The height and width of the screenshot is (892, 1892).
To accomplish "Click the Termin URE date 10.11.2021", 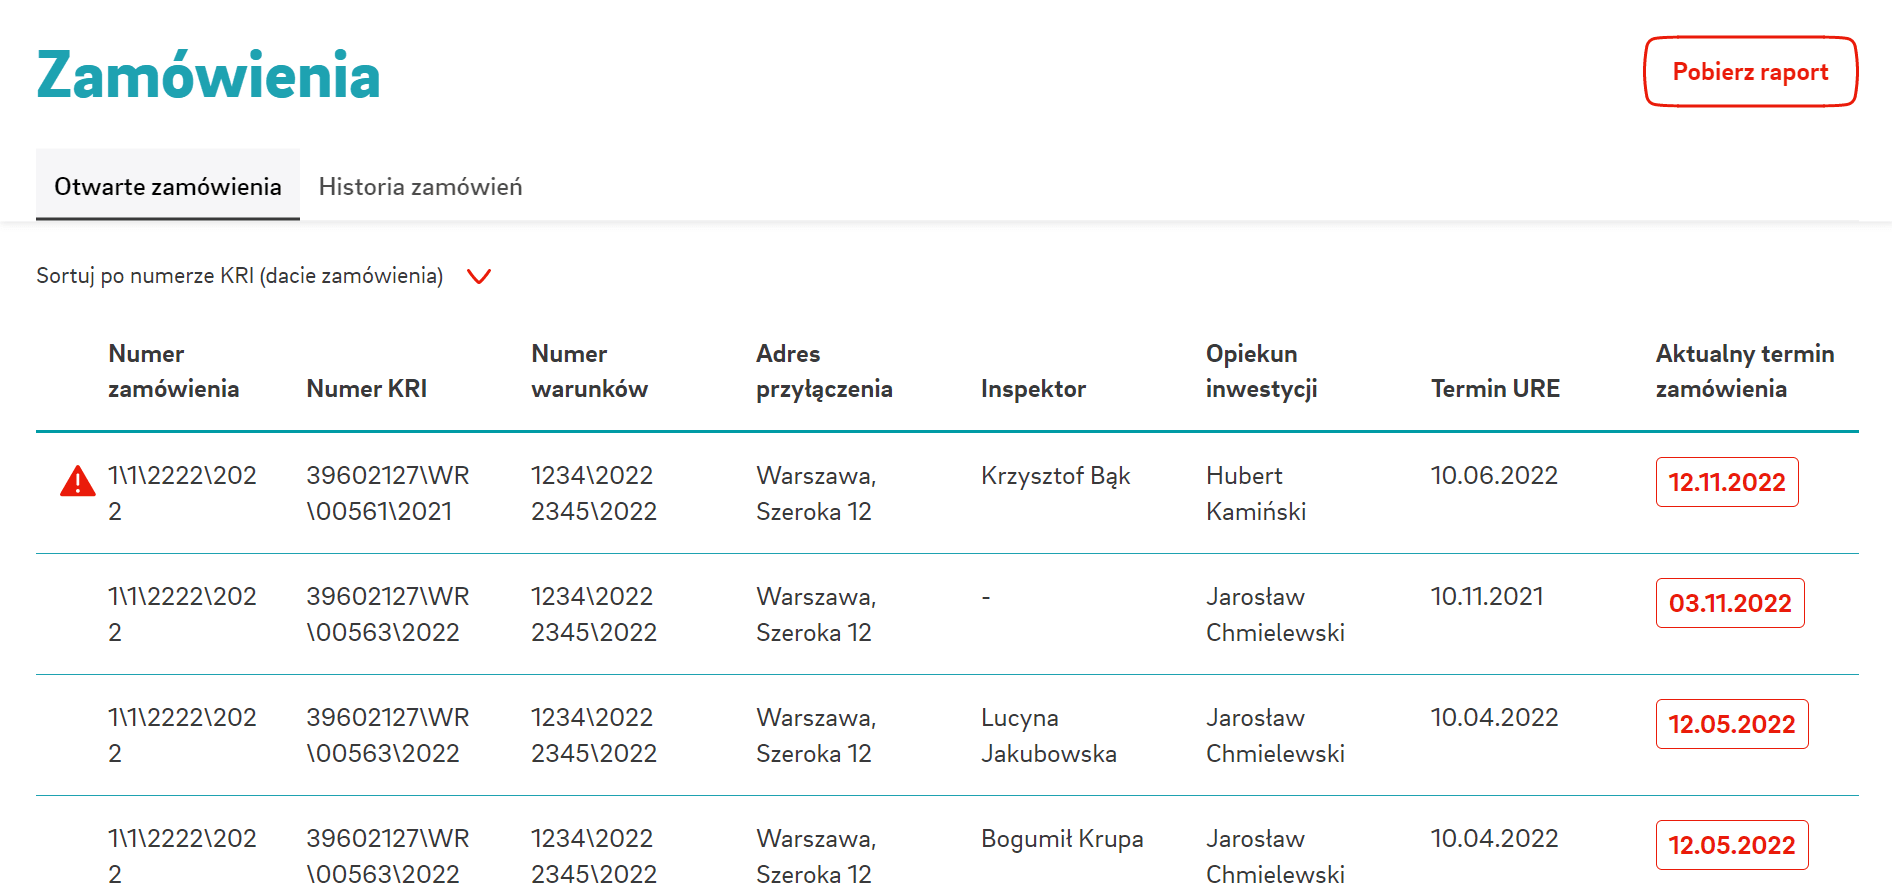I will pos(1487,597).
